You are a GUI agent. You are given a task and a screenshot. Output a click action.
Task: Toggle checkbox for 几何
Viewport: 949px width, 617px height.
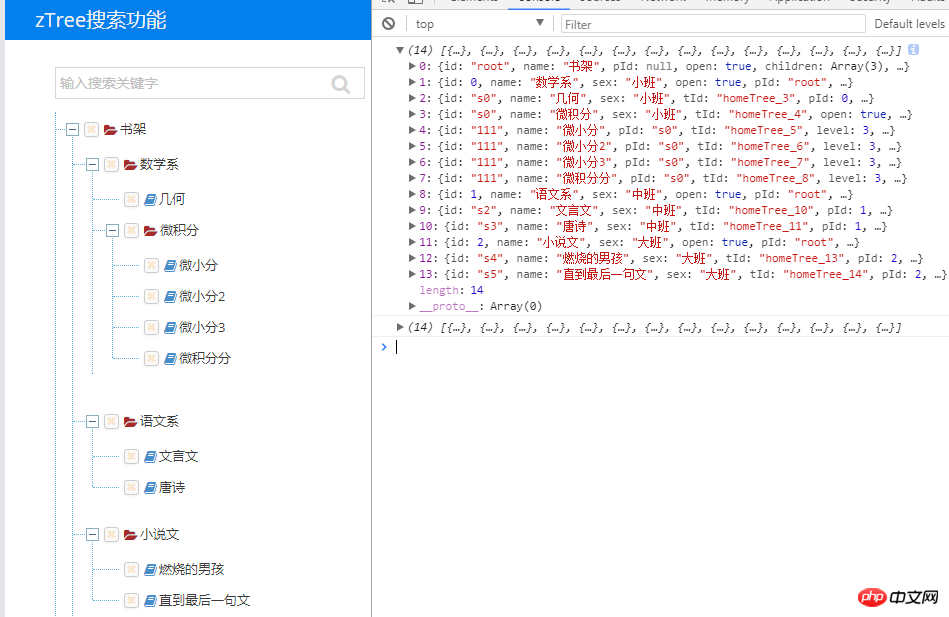tap(131, 199)
